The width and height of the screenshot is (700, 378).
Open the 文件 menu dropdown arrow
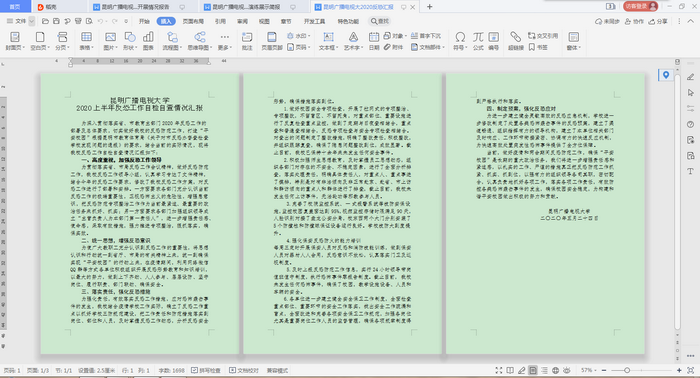point(31,21)
